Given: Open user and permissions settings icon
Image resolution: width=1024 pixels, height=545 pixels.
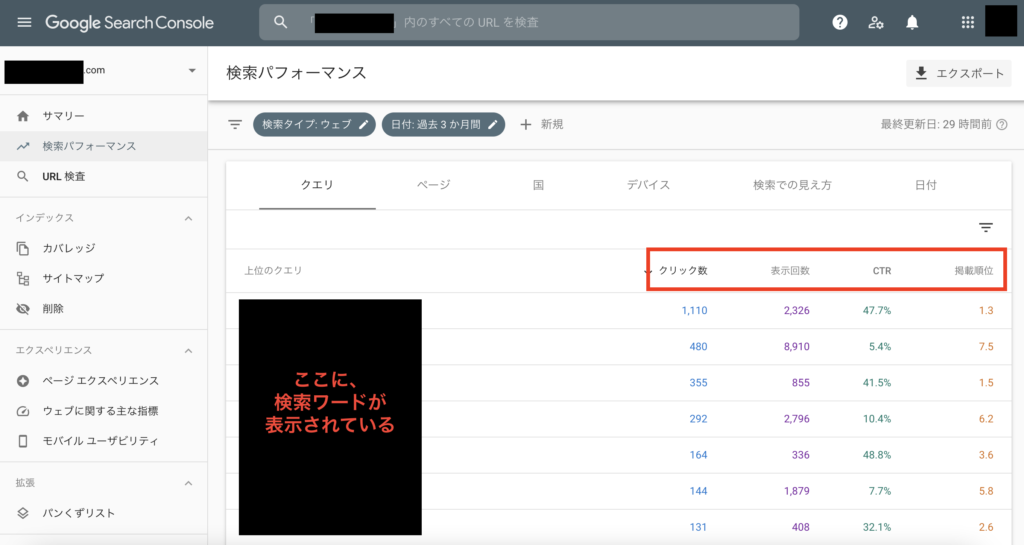Looking at the screenshot, I should pyautogui.click(x=876, y=23).
